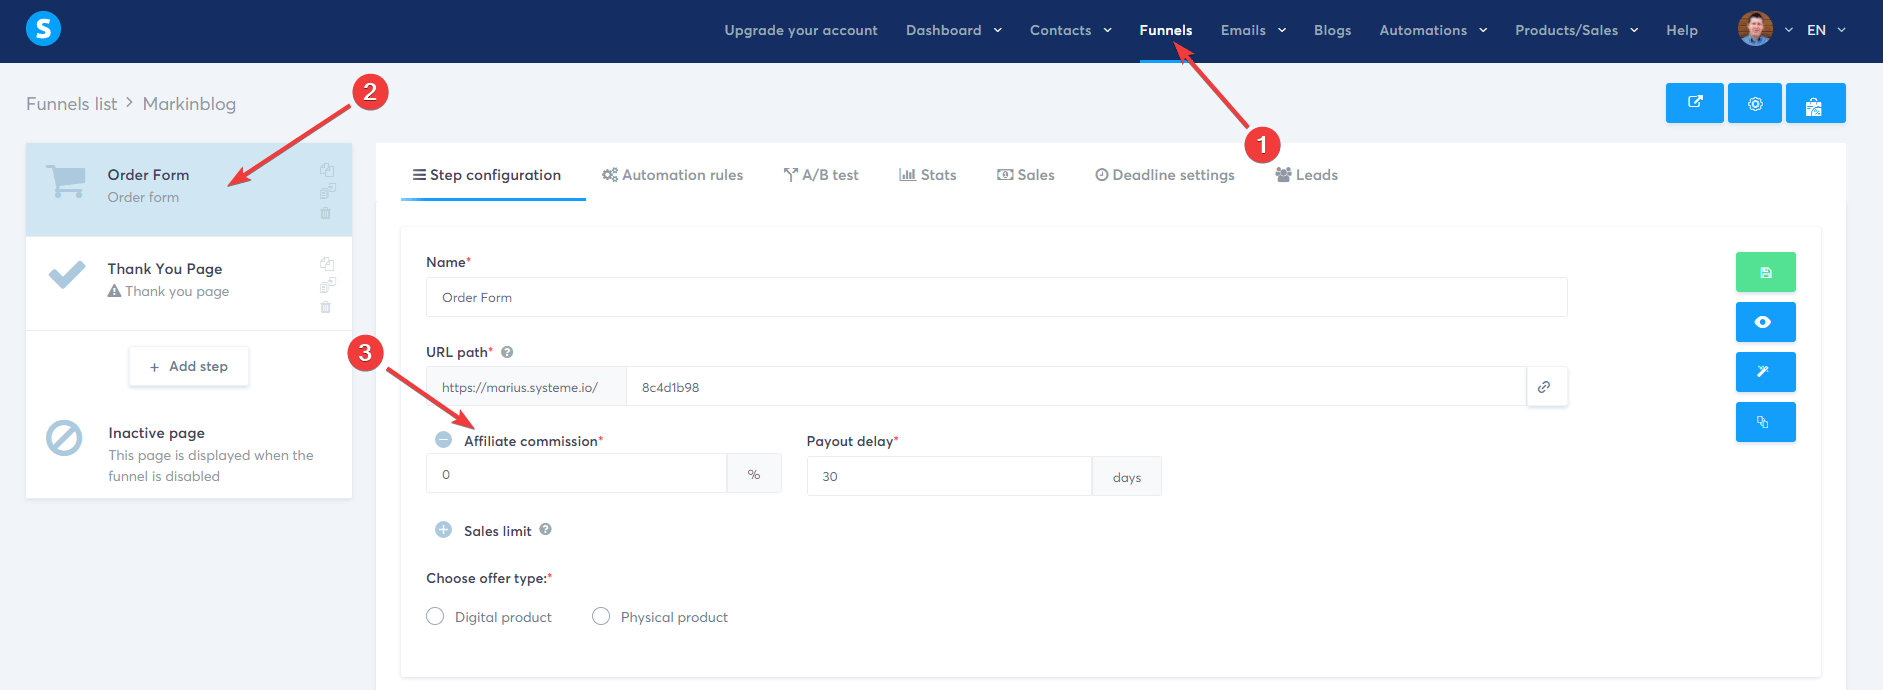Select Digital product offer type
This screenshot has height=690, width=1883.
pos(435,616)
